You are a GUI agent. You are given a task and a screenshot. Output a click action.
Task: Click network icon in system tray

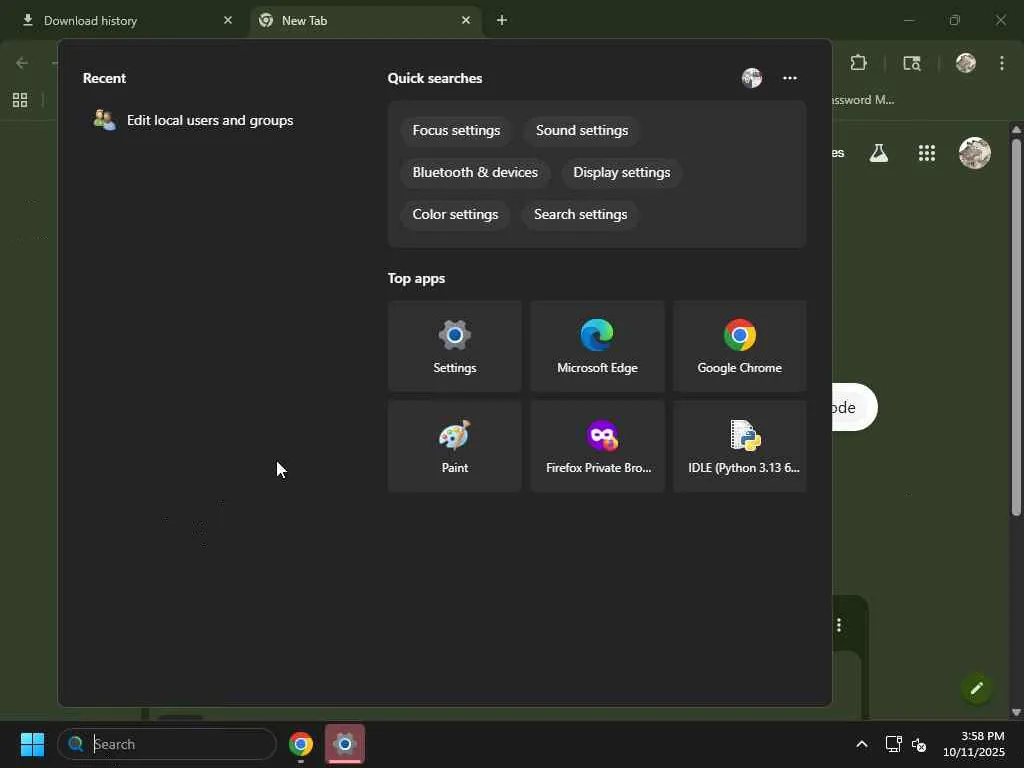point(893,744)
